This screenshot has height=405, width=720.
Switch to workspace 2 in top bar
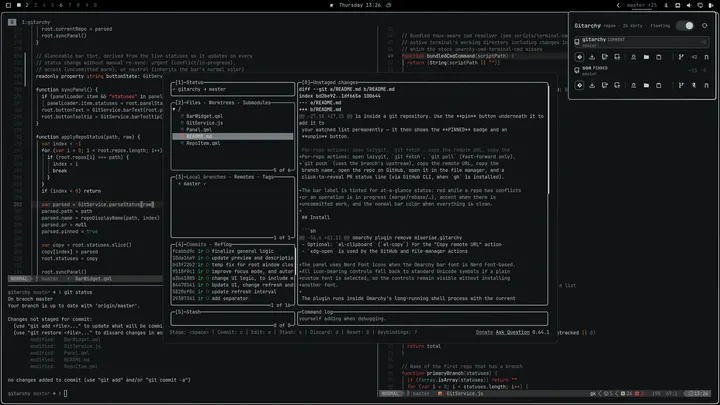[x=27, y=5]
